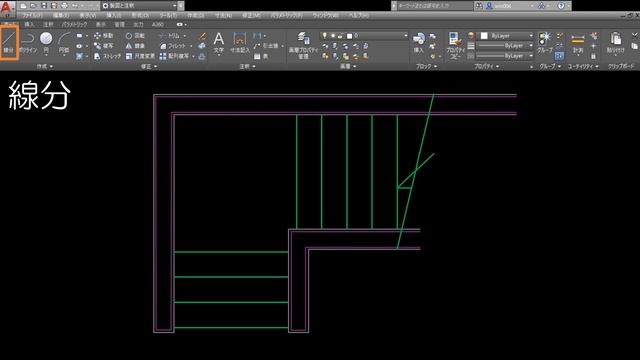
Task: Click the Scale (尺度変更) tool
Action: click(140, 56)
